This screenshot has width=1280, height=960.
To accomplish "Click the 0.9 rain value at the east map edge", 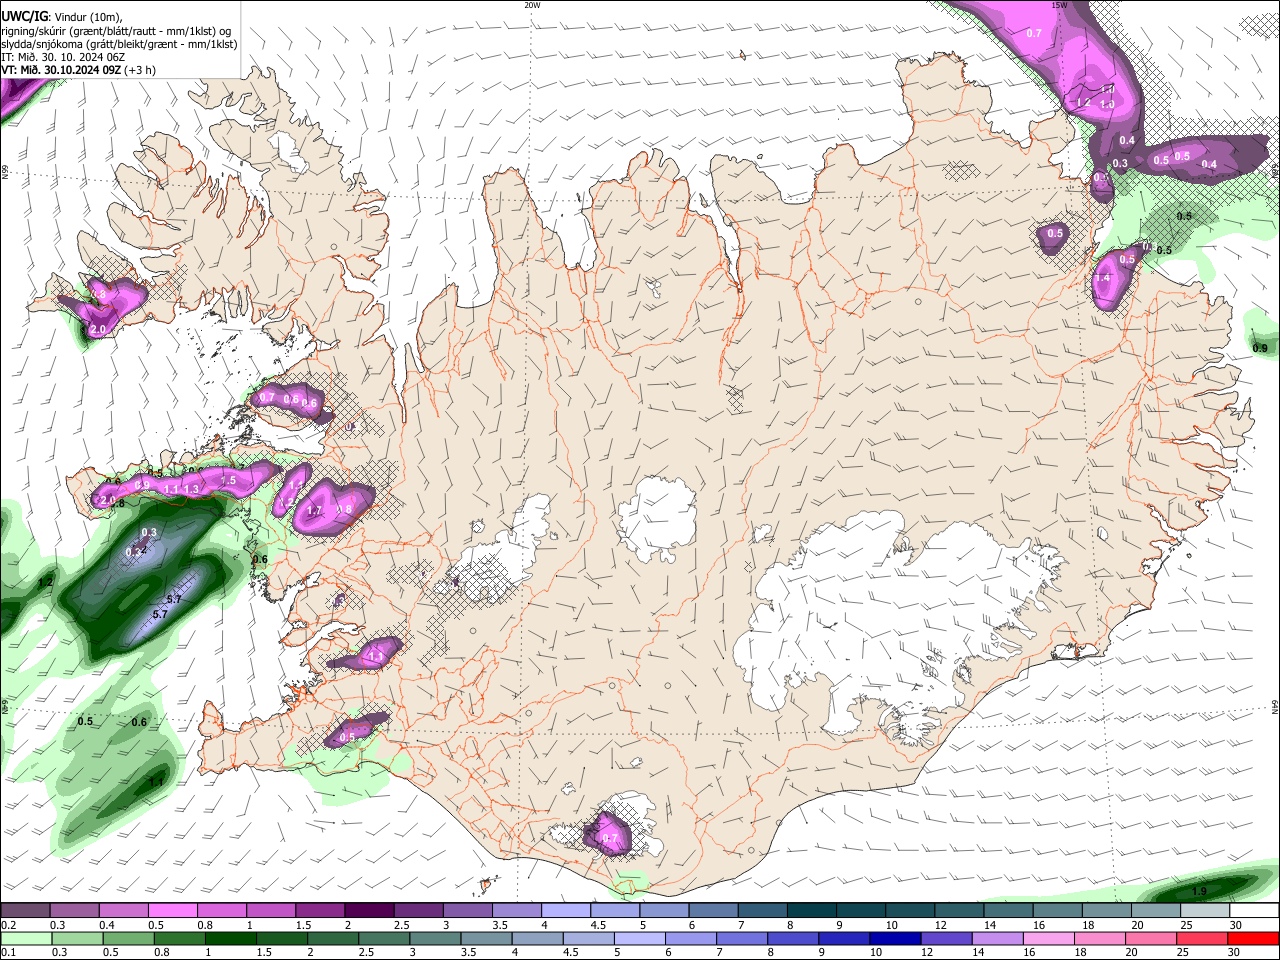I will tap(1260, 348).
